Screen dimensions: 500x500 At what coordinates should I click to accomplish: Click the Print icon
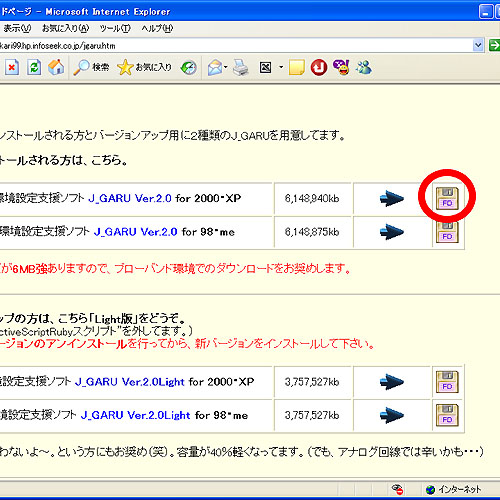[241, 68]
